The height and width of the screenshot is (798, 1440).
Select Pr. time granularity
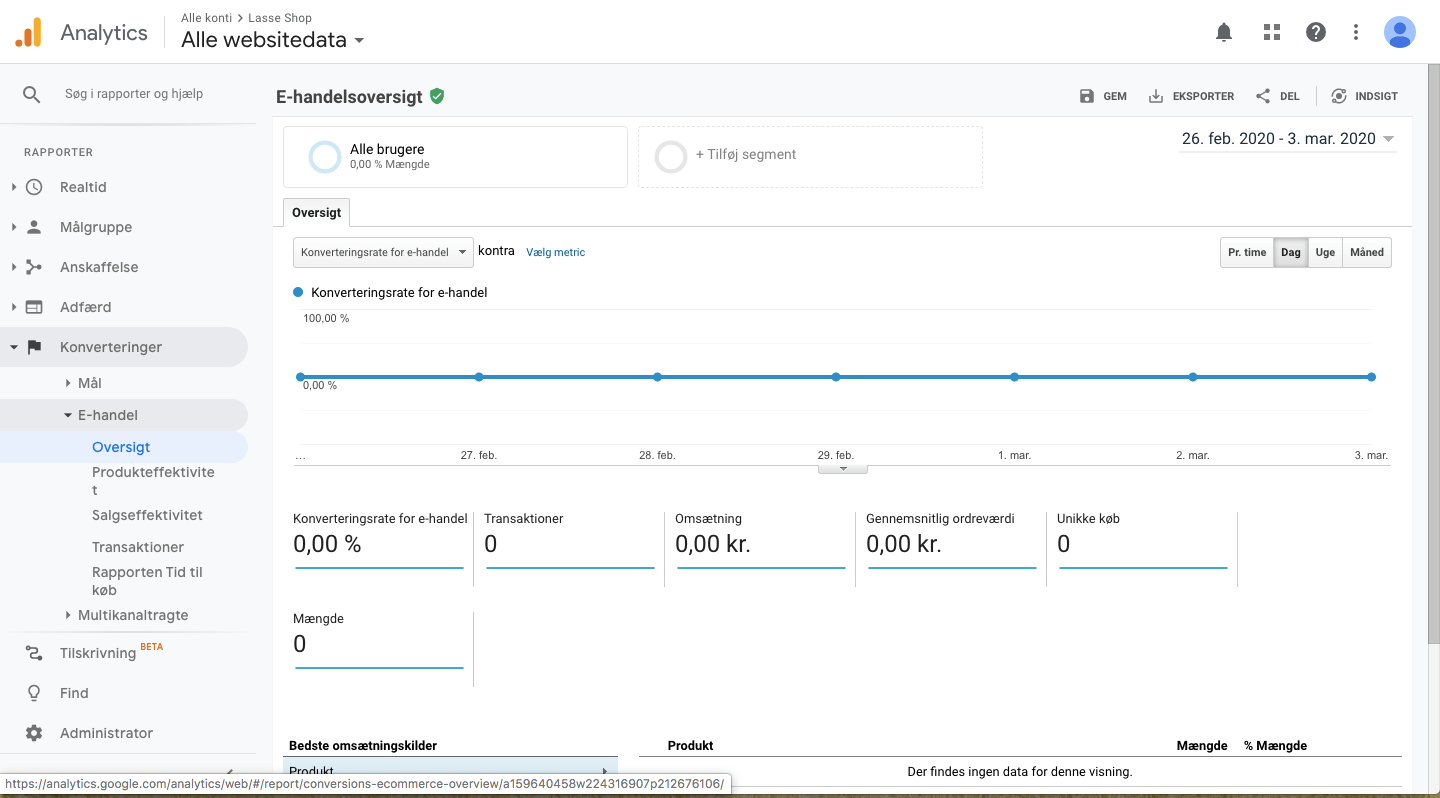click(x=1247, y=252)
